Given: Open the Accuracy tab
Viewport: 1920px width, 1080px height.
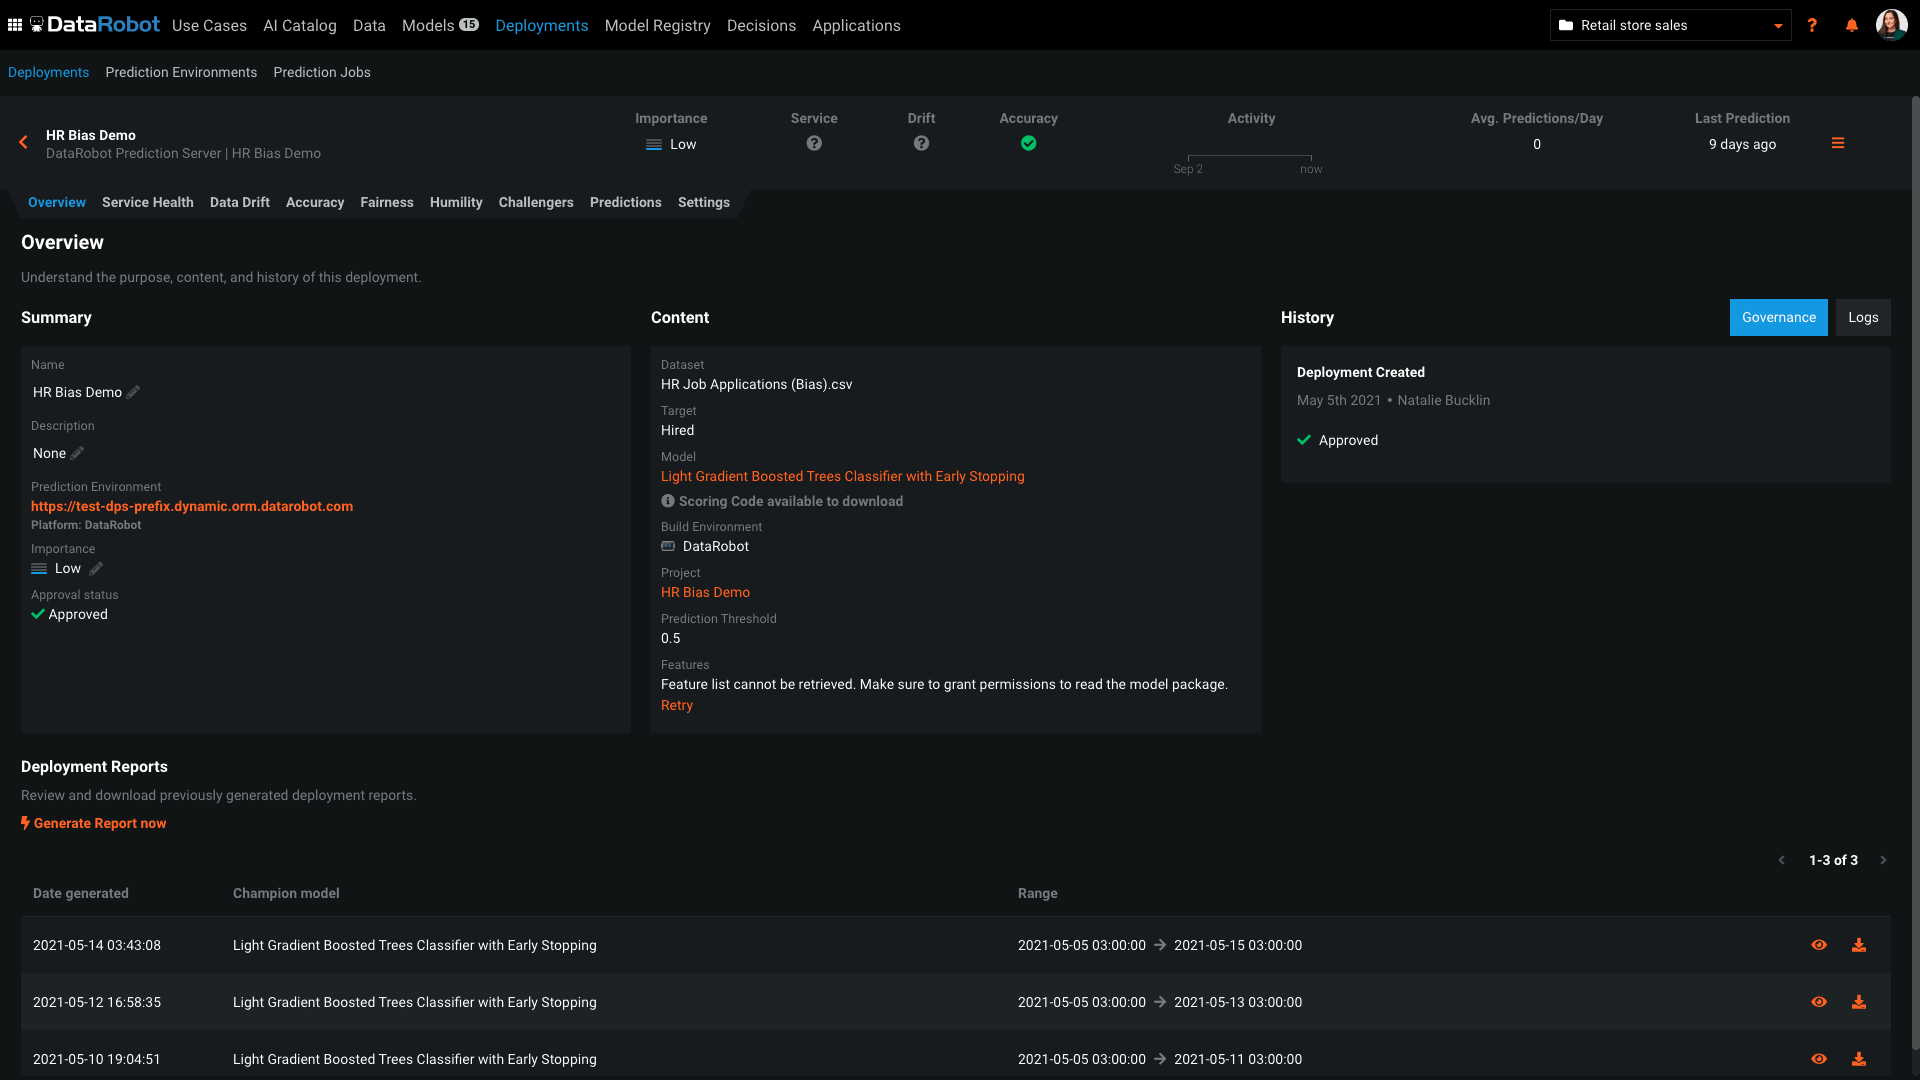Looking at the screenshot, I should click(x=315, y=202).
